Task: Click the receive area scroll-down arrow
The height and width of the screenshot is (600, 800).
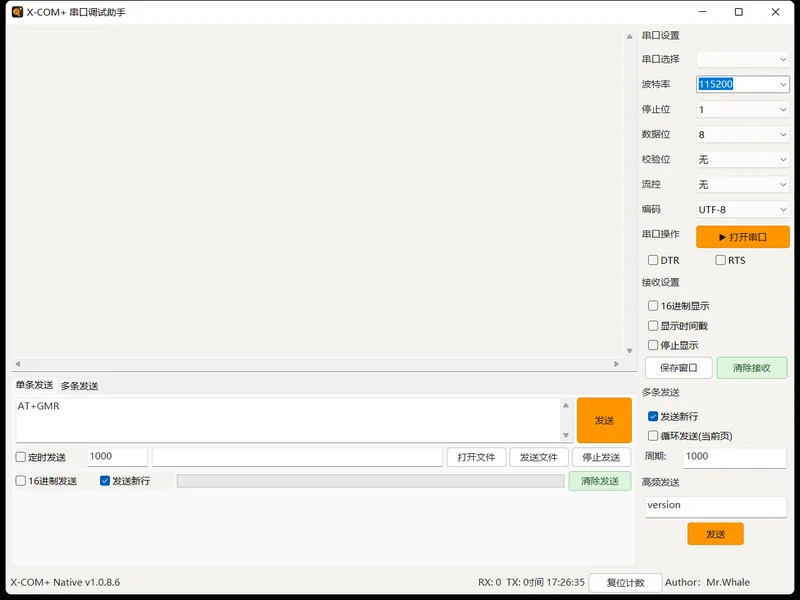Action: tap(629, 351)
